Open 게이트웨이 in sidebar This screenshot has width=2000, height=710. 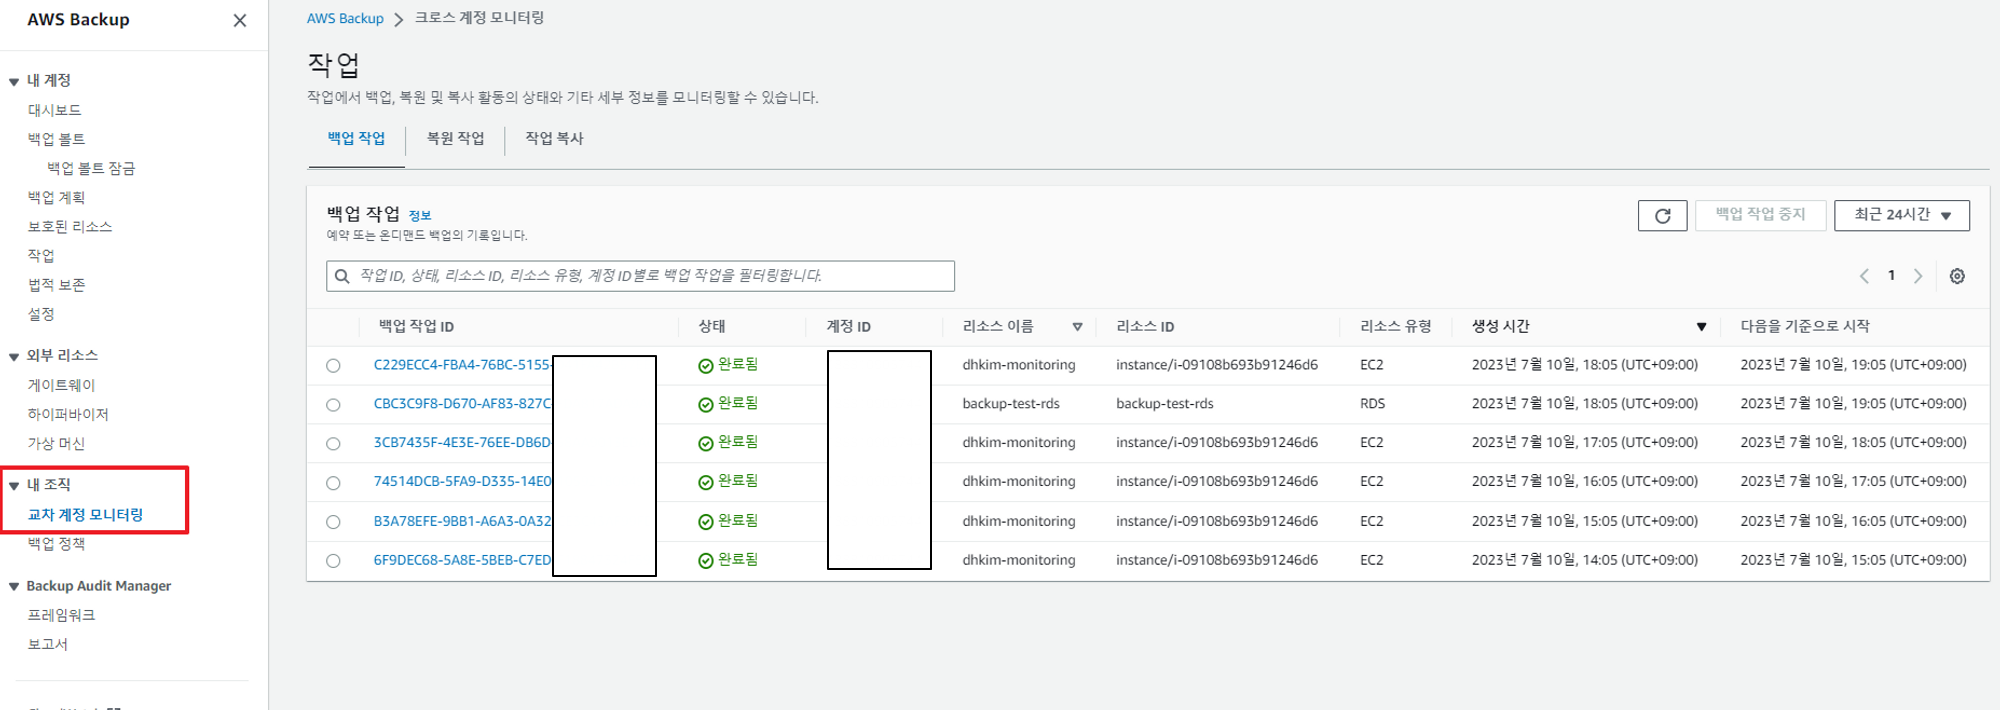coord(61,385)
